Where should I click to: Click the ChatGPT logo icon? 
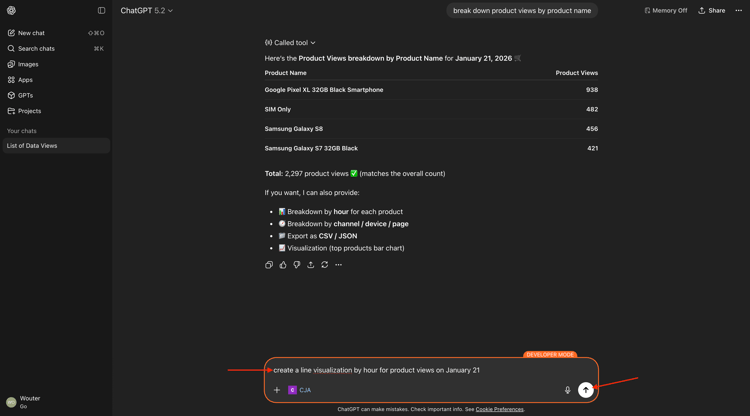[x=11, y=10]
